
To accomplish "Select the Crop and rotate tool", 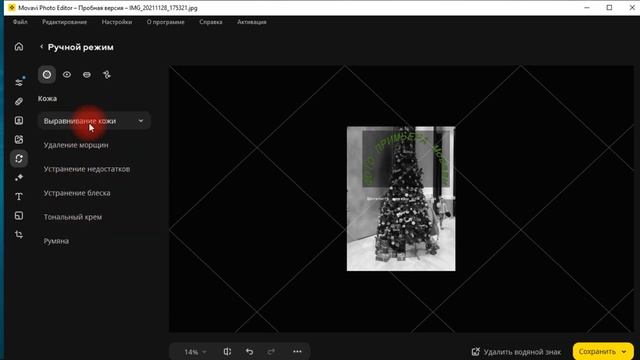I will [19, 235].
